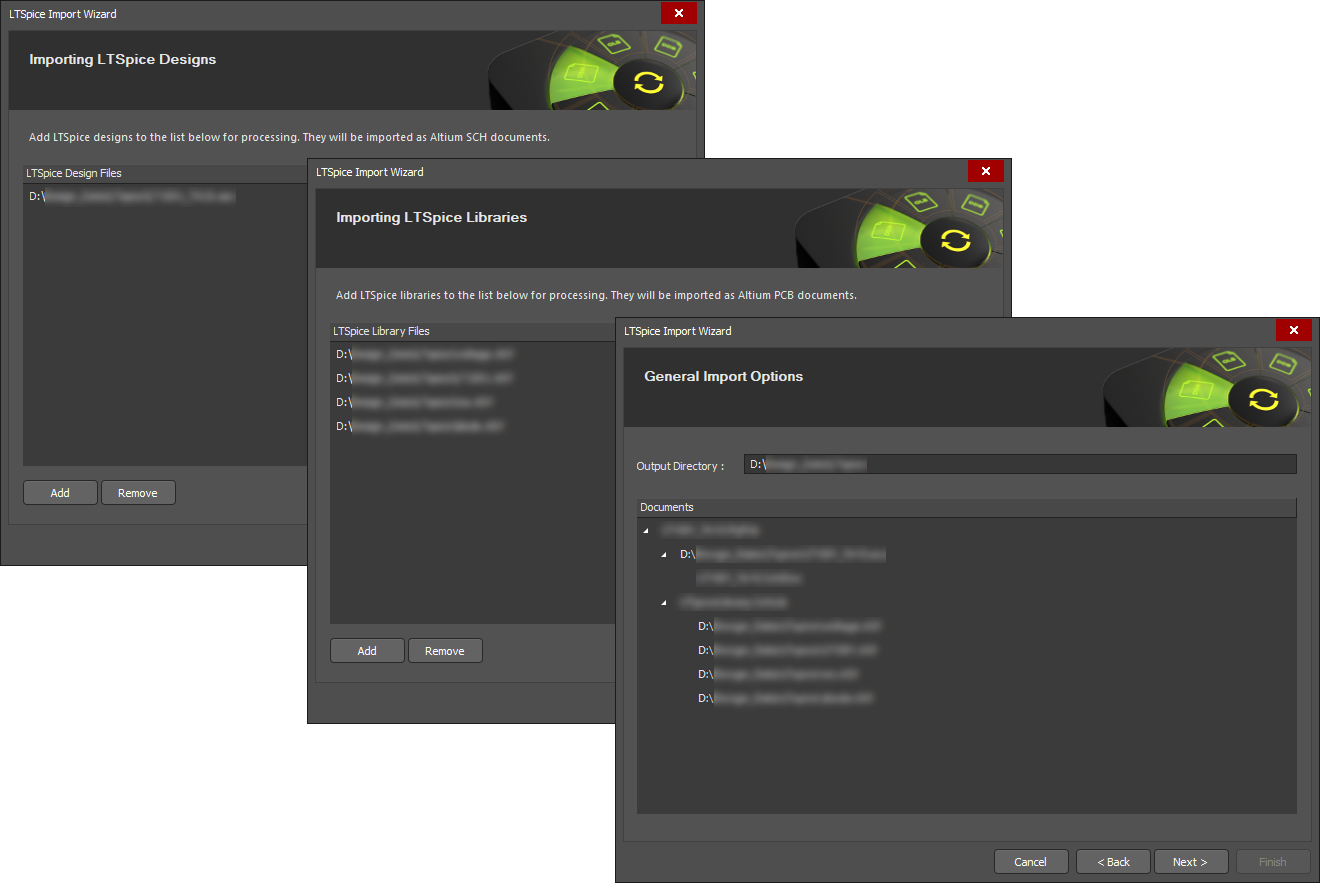
Task: Click into the Output Directory field
Action: pyautogui.click(x=1020, y=465)
